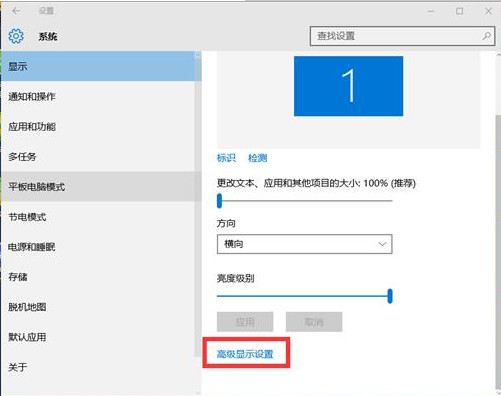Click the 标识 link
Screen dimensions: 501x396
click(226, 158)
